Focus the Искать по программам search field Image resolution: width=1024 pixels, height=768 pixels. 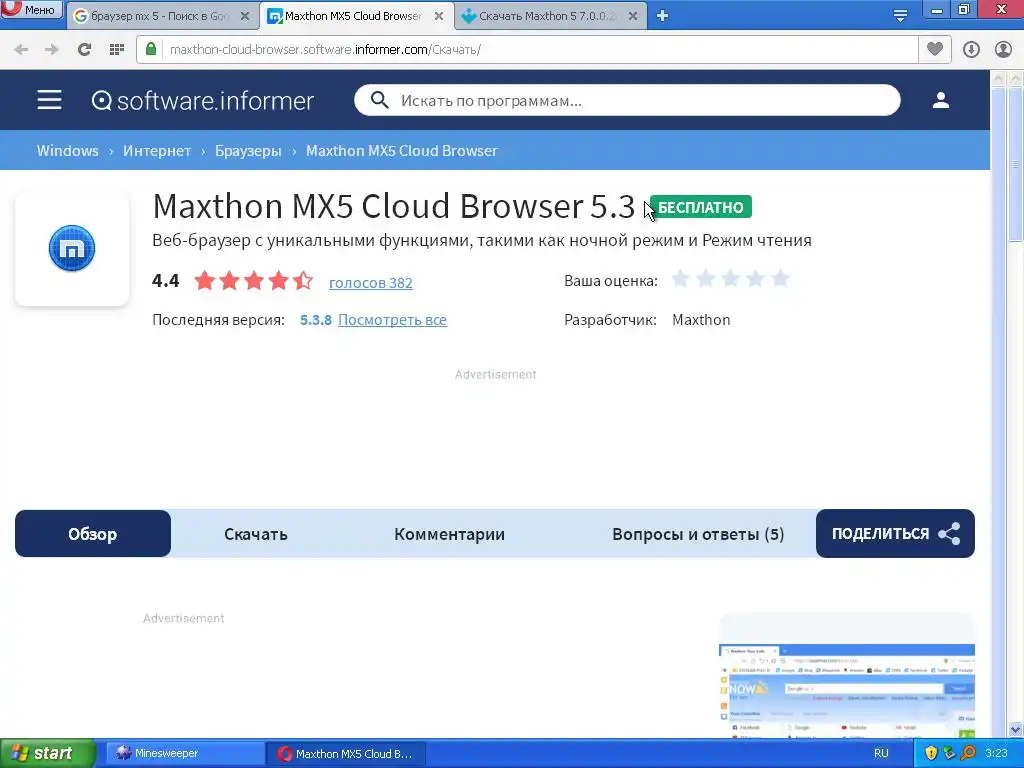[x=627, y=101]
